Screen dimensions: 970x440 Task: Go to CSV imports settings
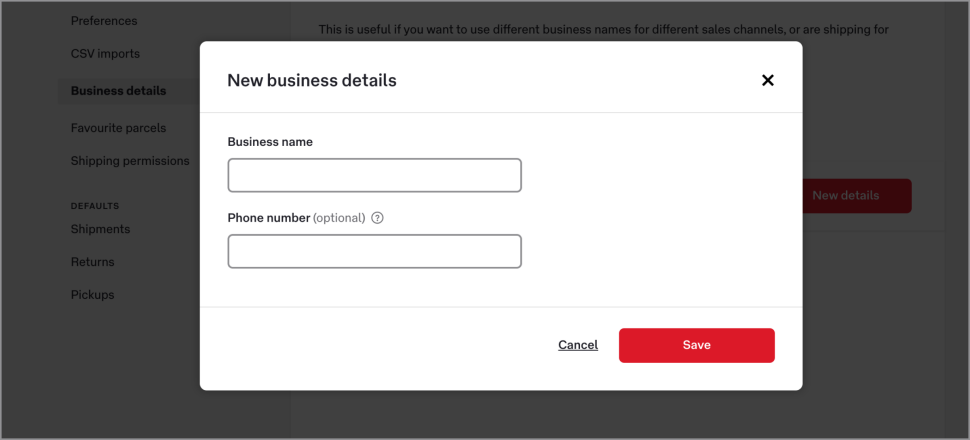click(x=105, y=54)
